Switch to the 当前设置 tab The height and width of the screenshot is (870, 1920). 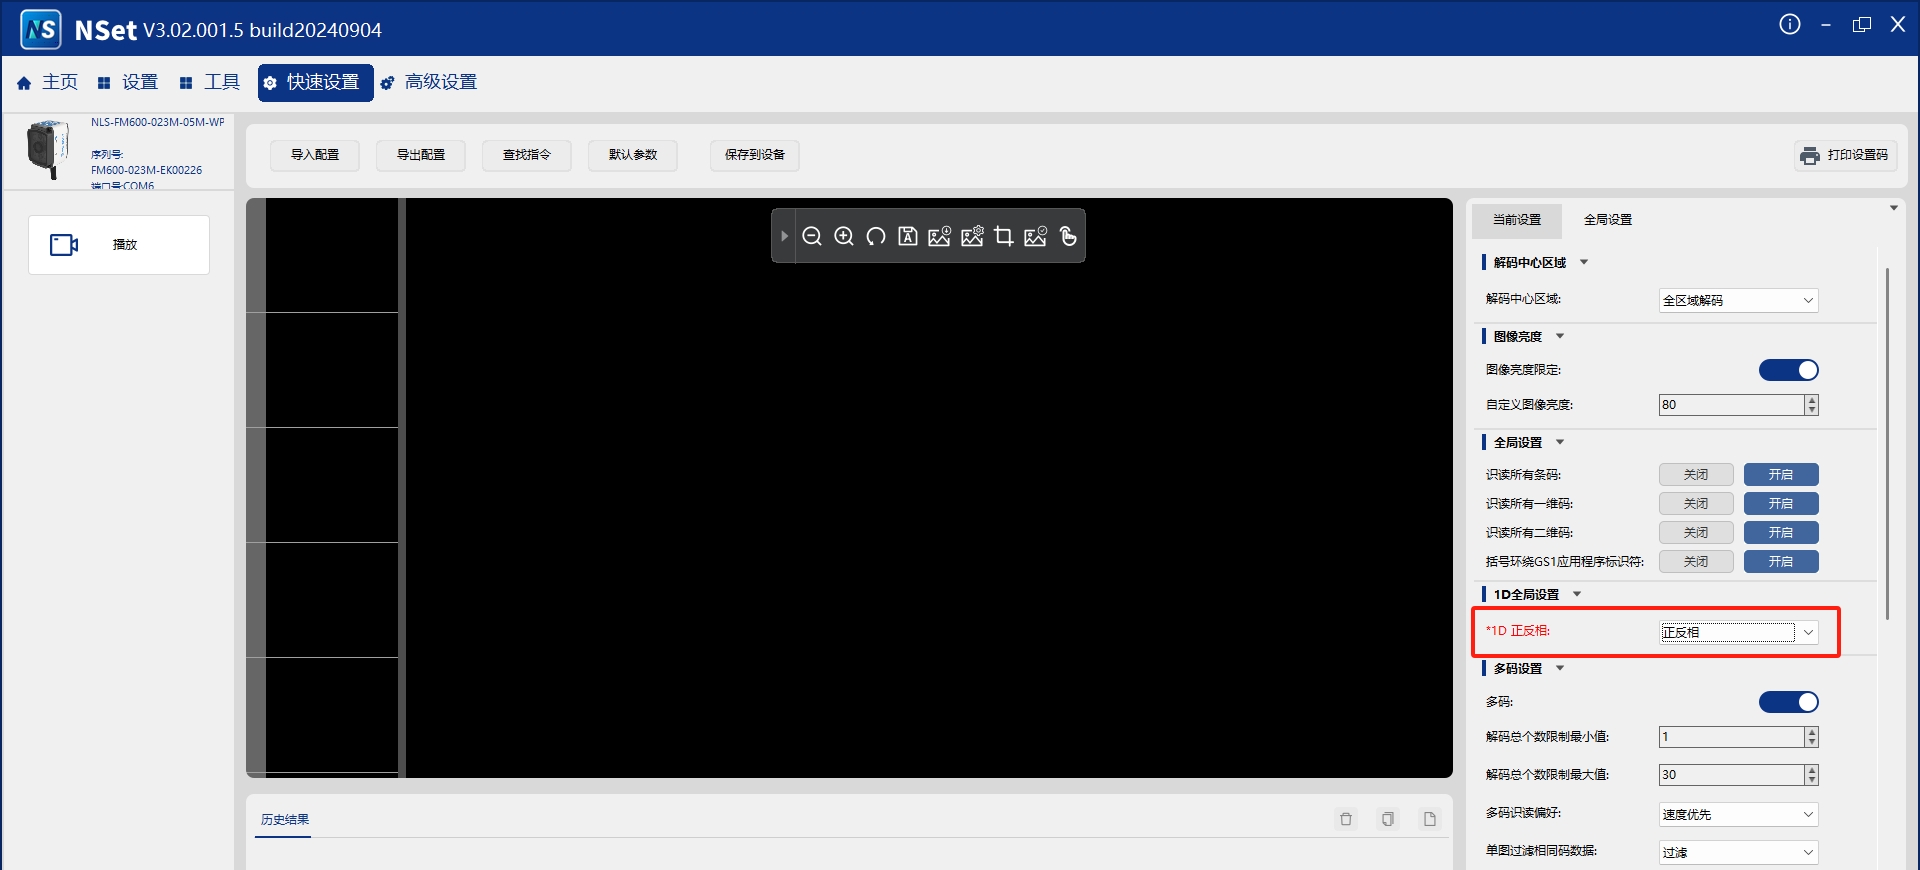[x=1517, y=220]
